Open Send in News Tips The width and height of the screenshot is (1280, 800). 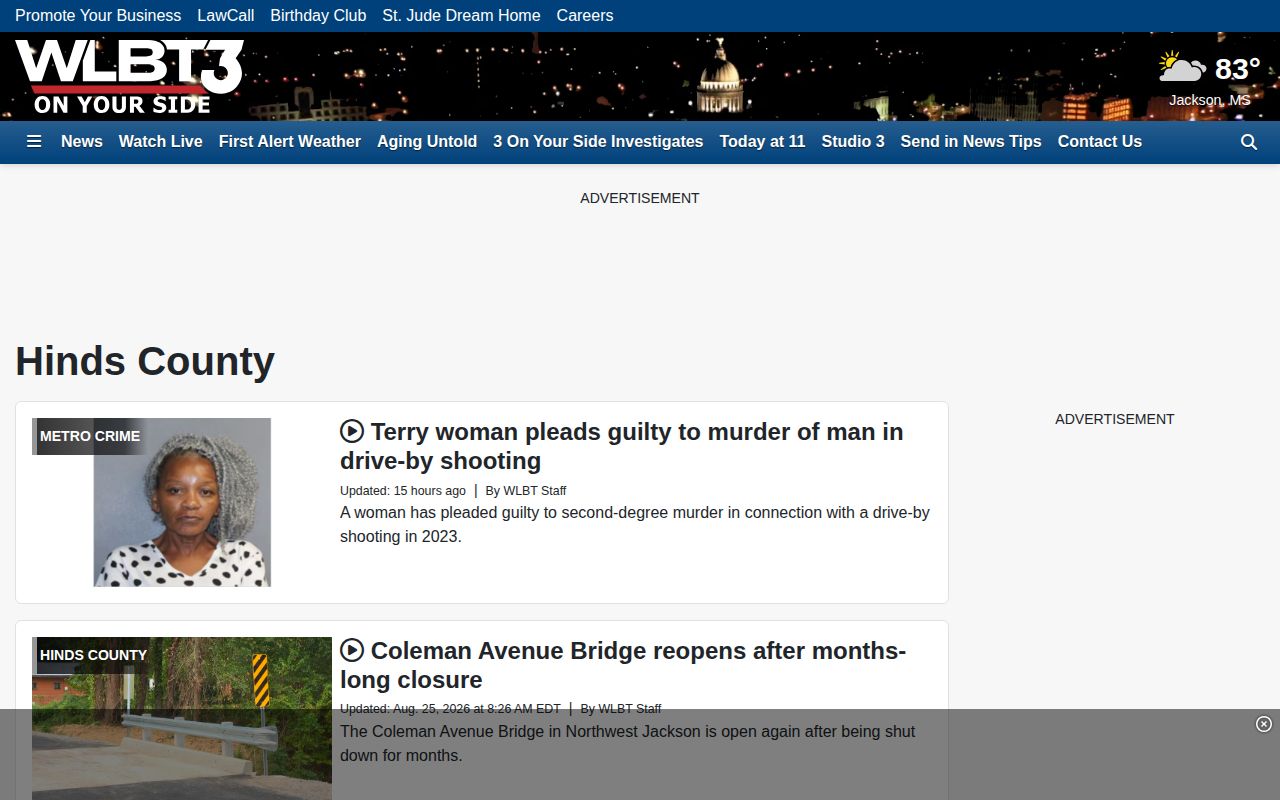pos(971,142)
